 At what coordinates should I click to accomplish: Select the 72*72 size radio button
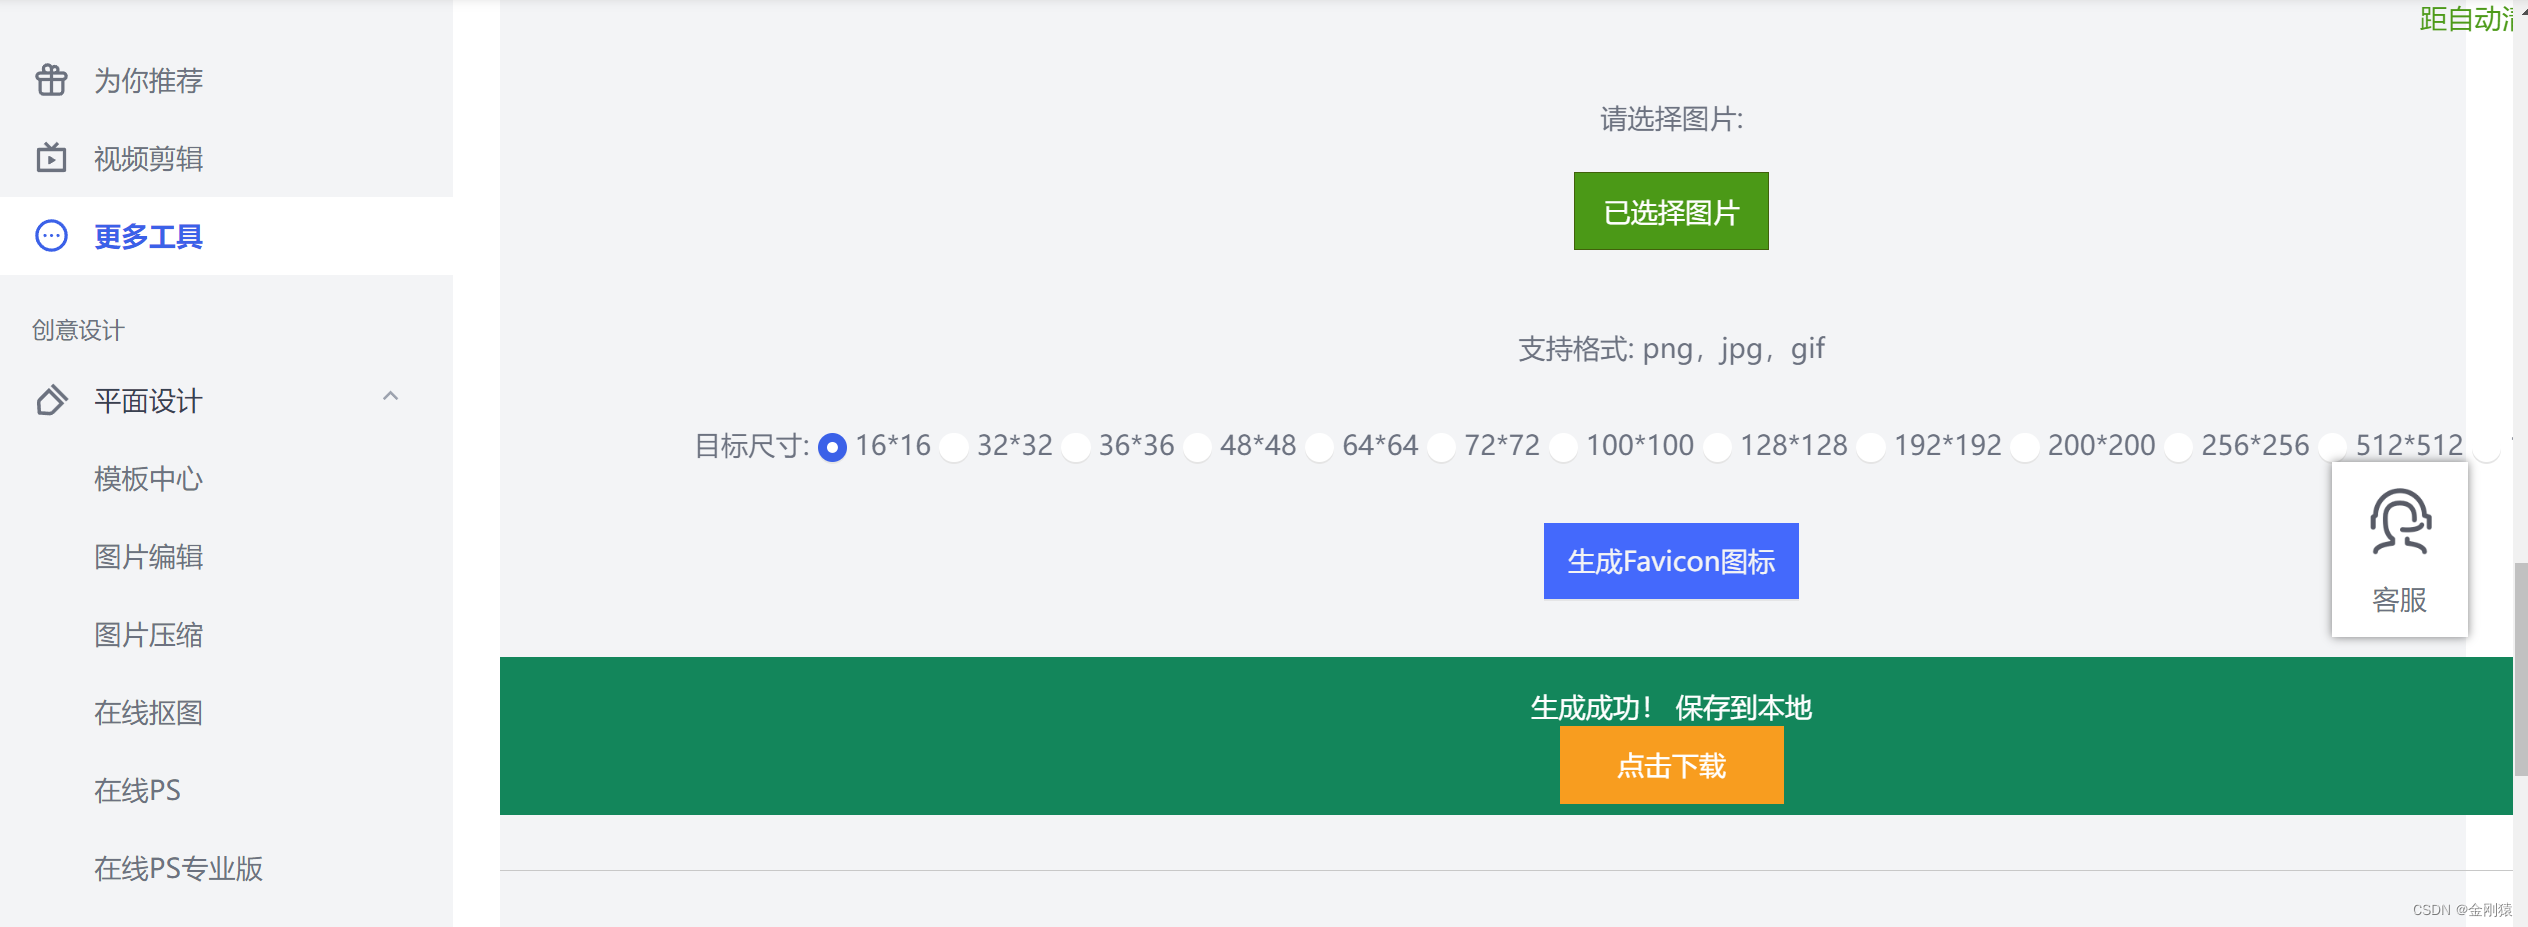(x=1442, y=447)
